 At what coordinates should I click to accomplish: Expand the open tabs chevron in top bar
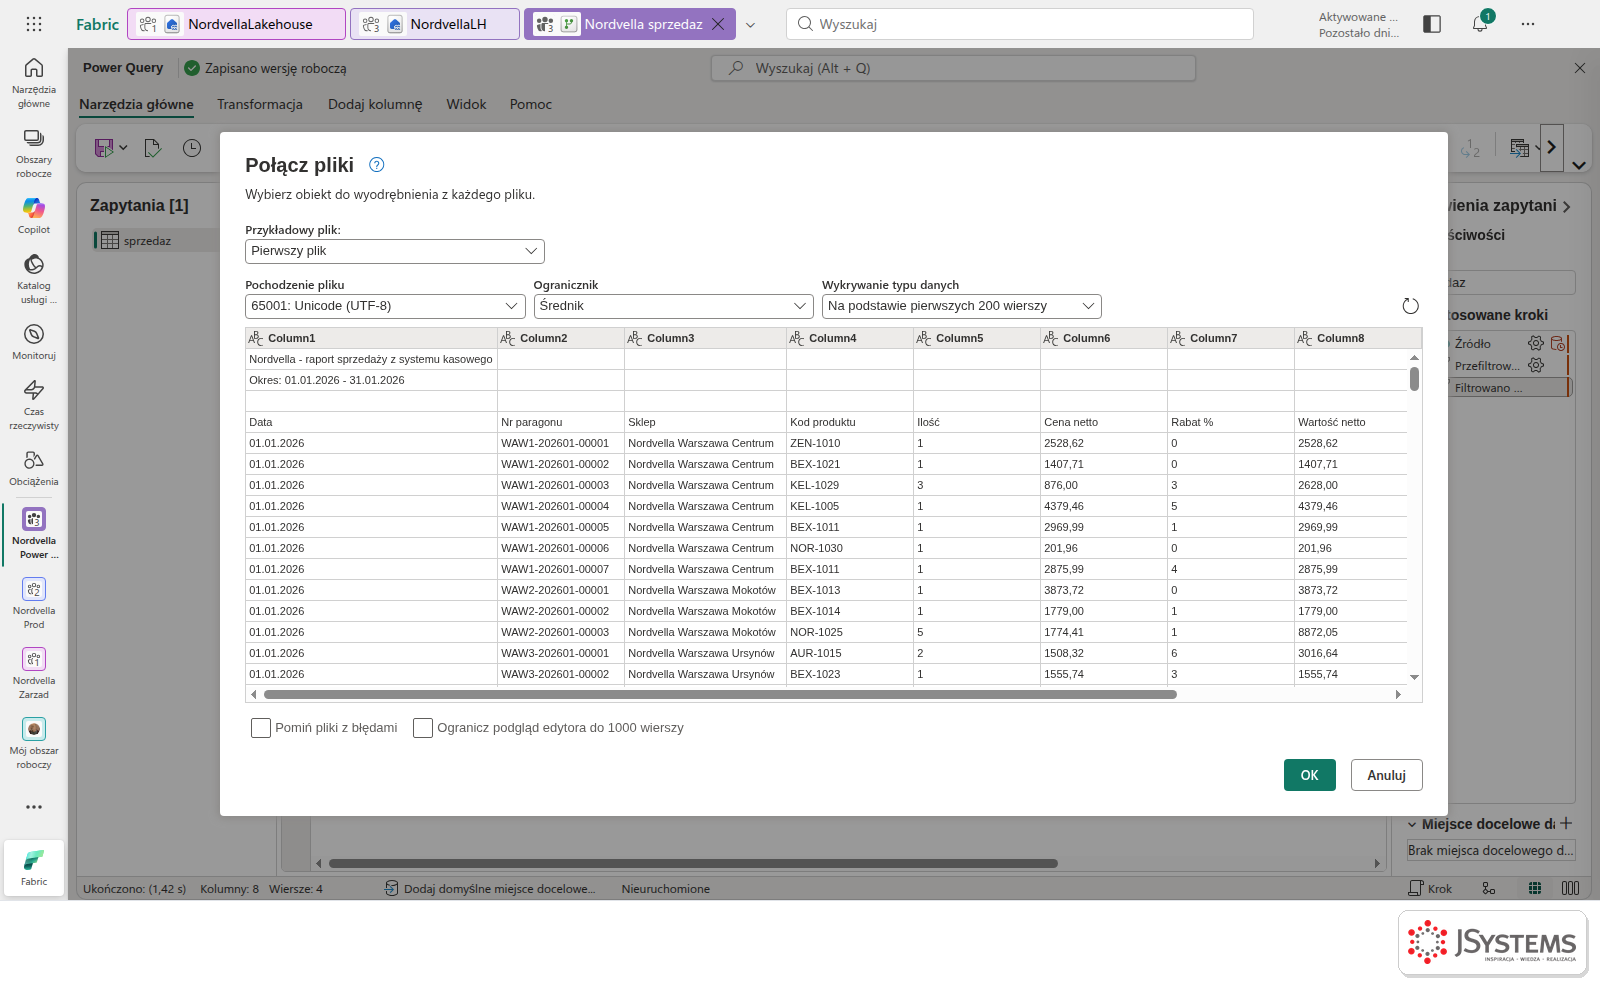point(751,25)
